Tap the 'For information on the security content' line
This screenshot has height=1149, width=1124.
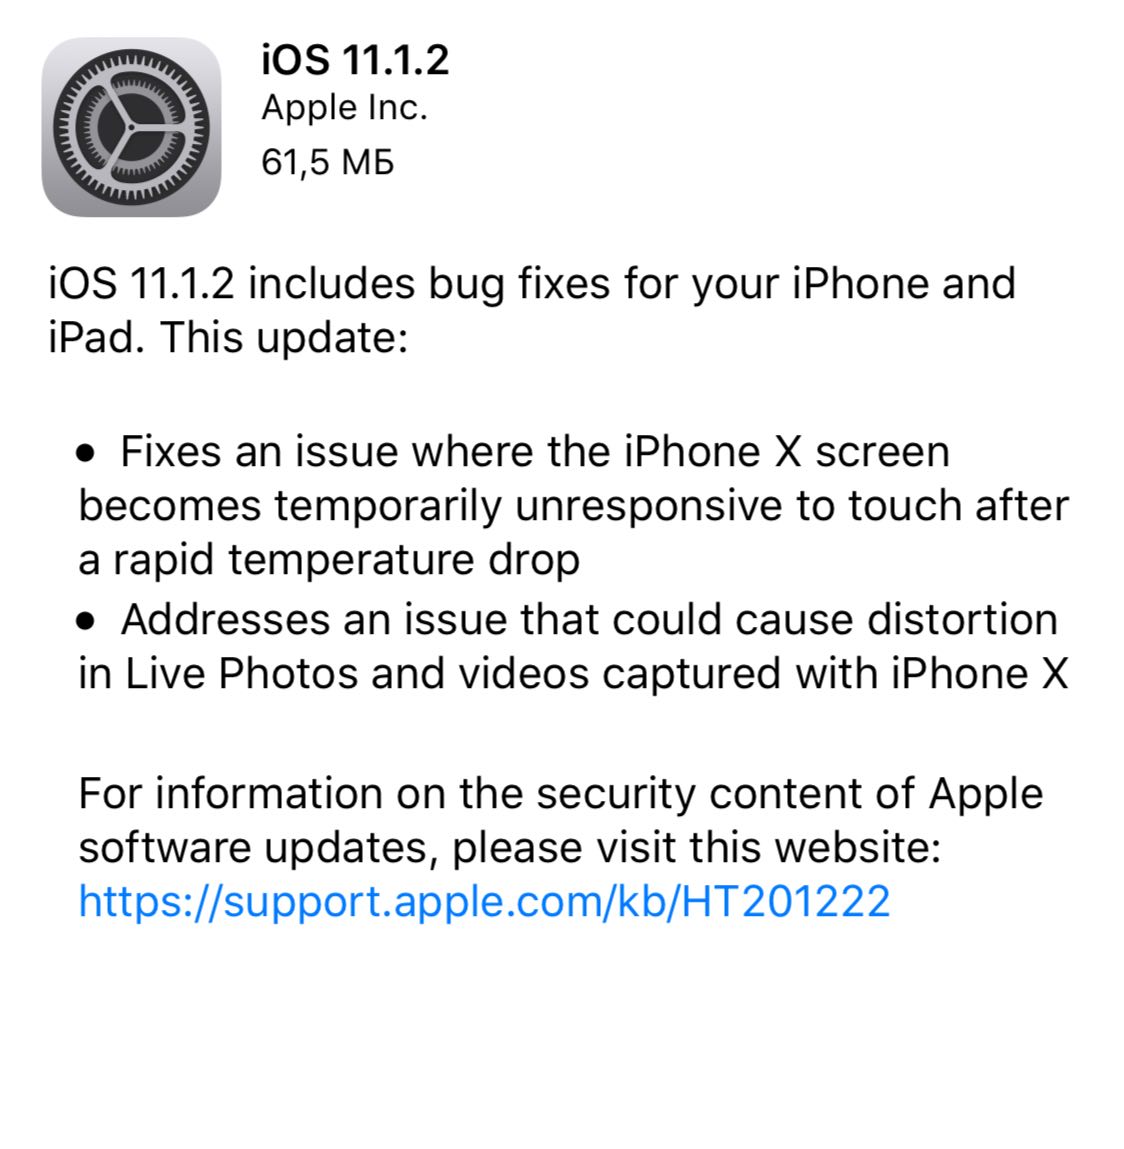point(497,794)
